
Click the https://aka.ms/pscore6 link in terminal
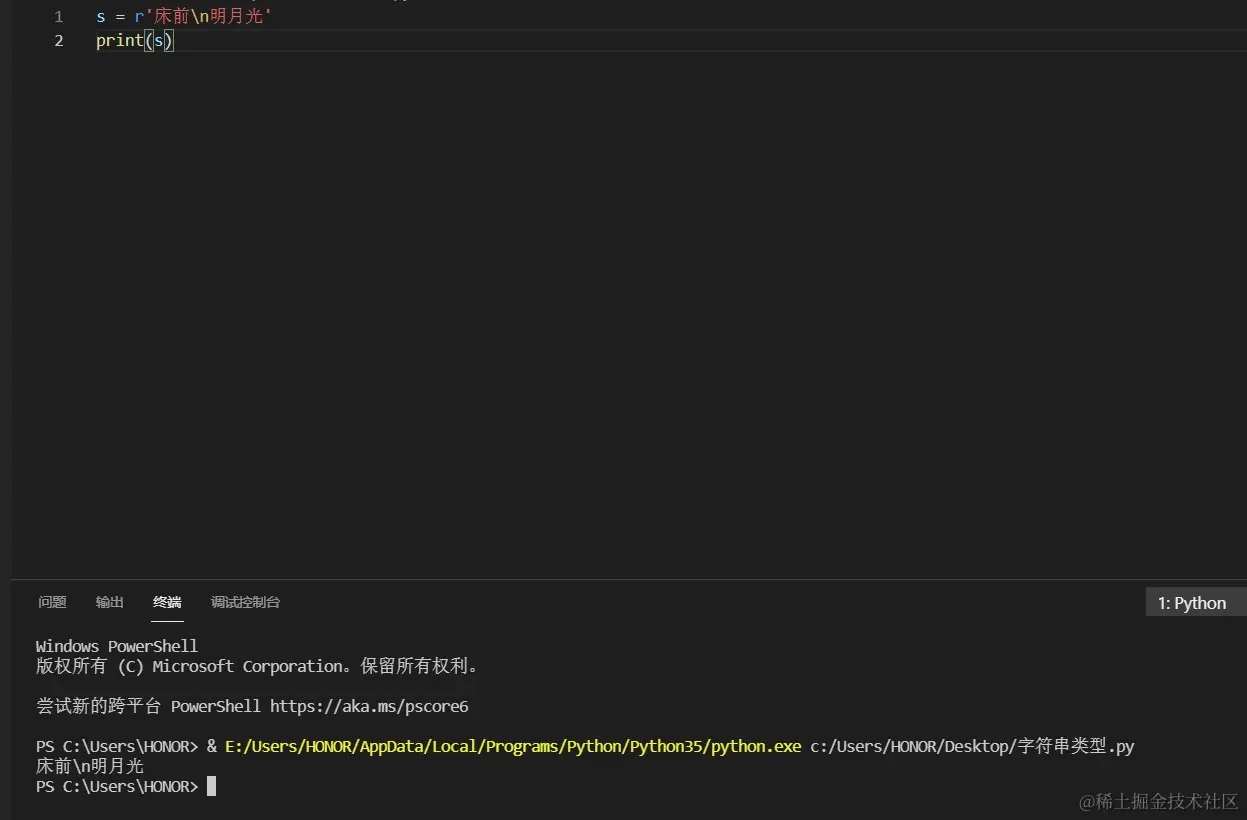click(369, 706)
